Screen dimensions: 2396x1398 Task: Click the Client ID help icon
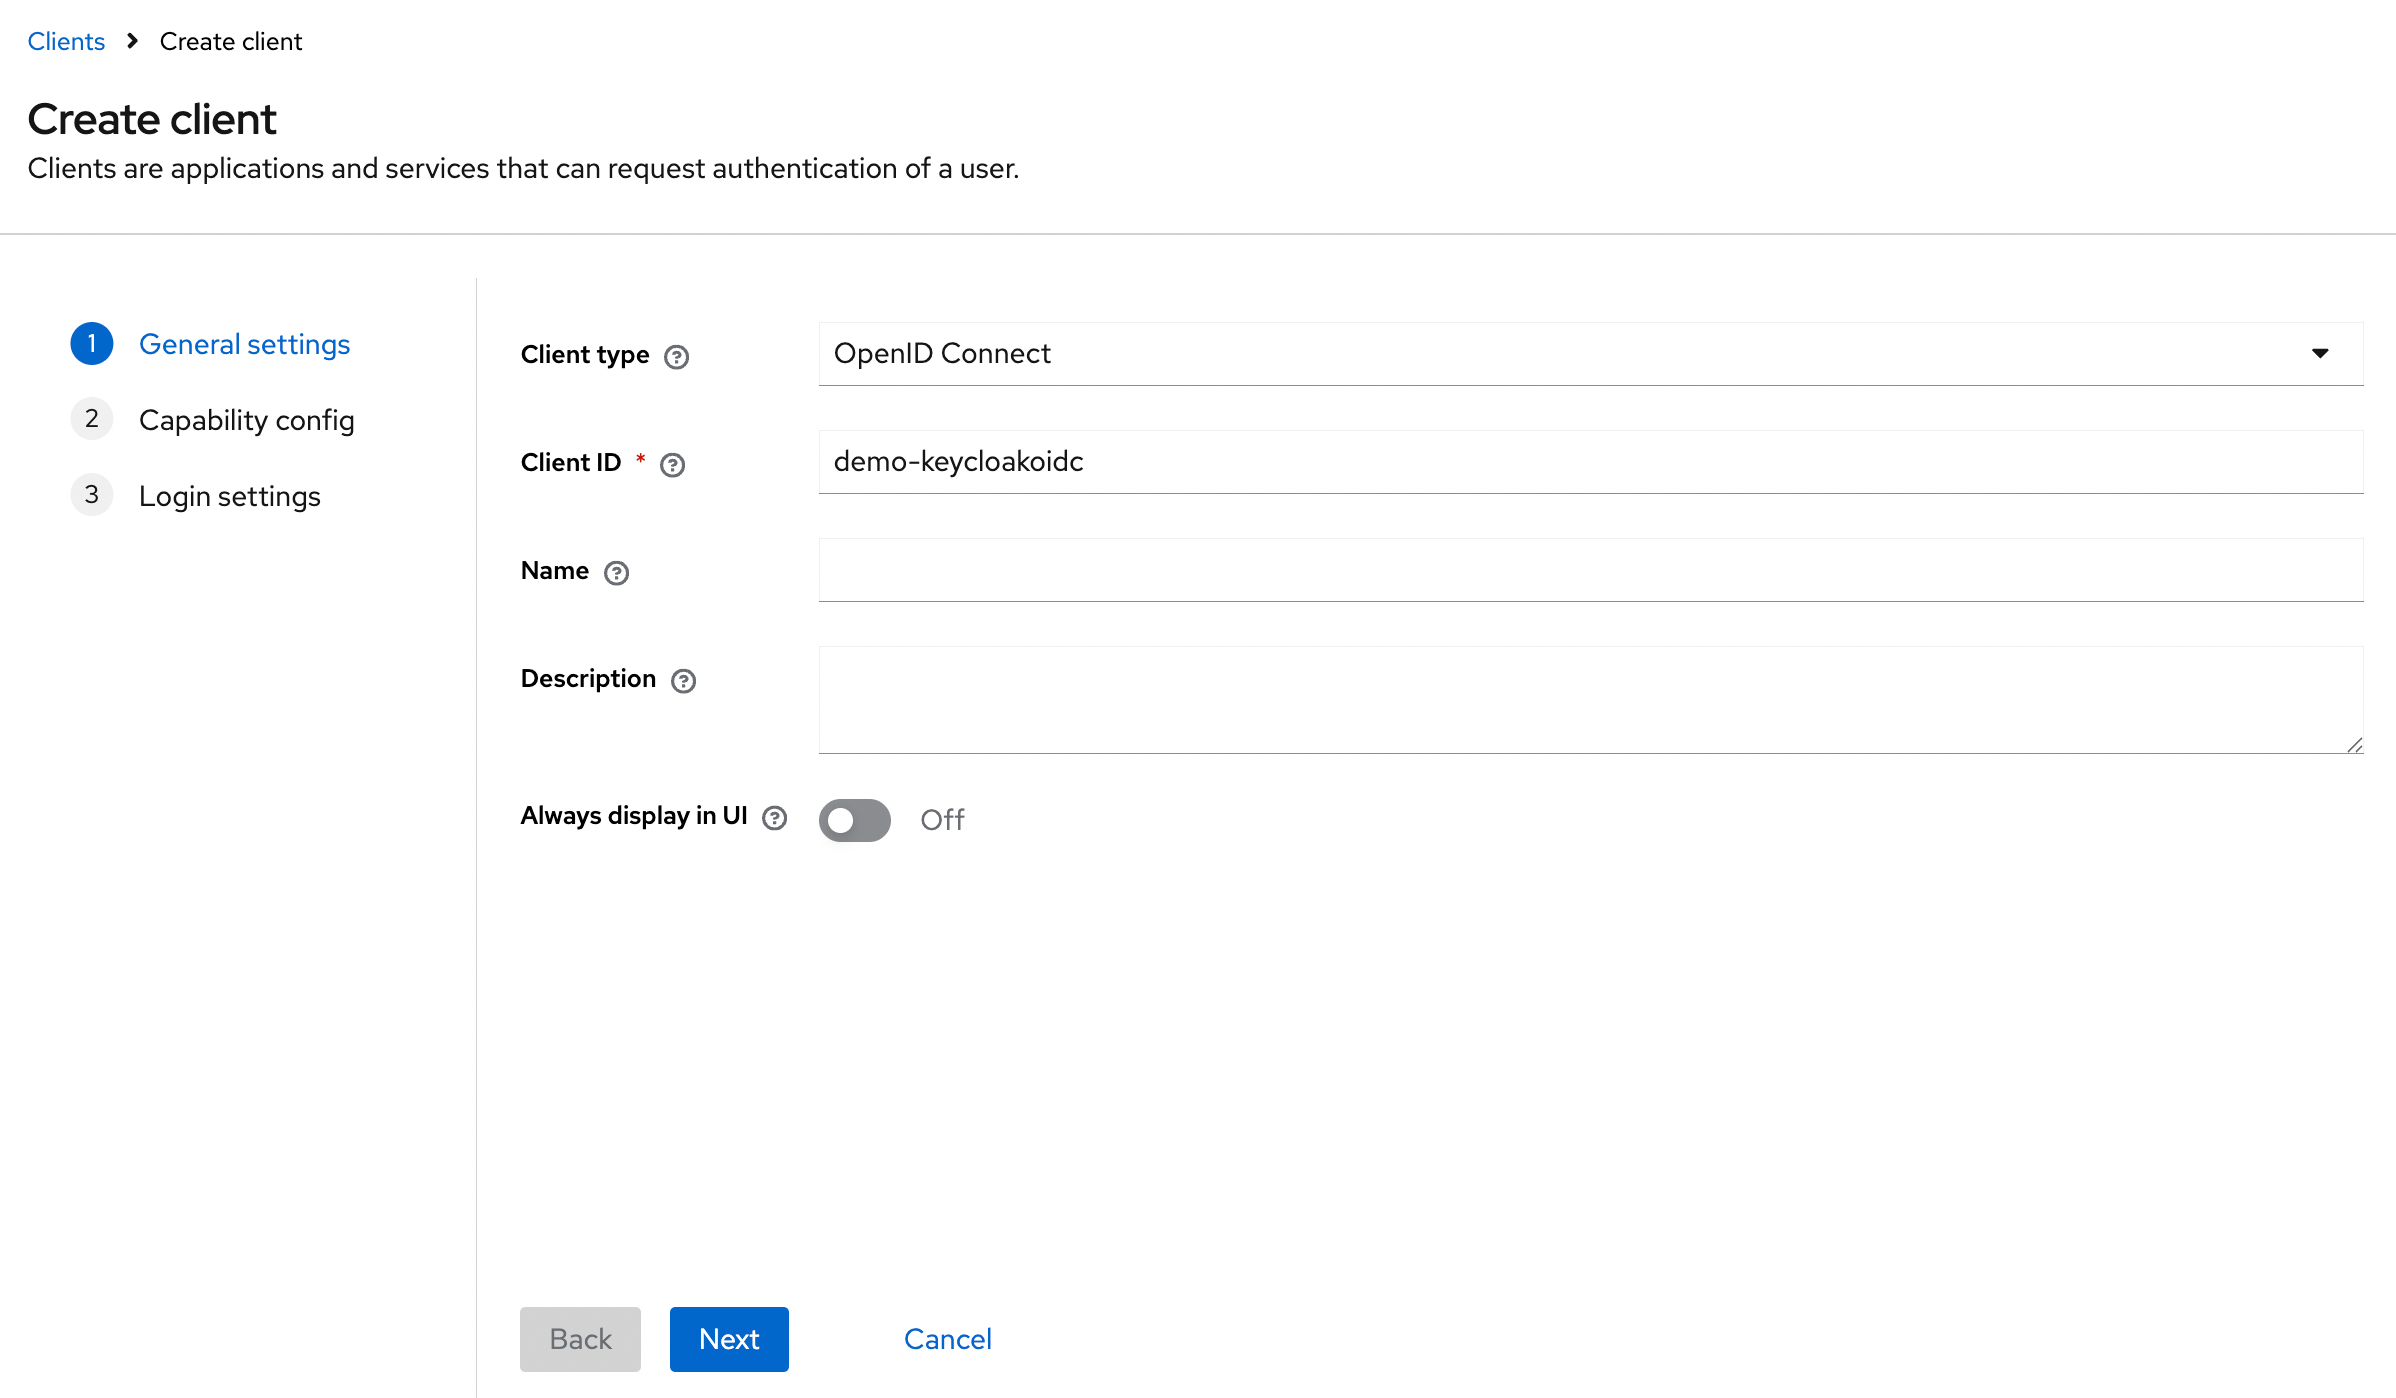click(673, 465)
